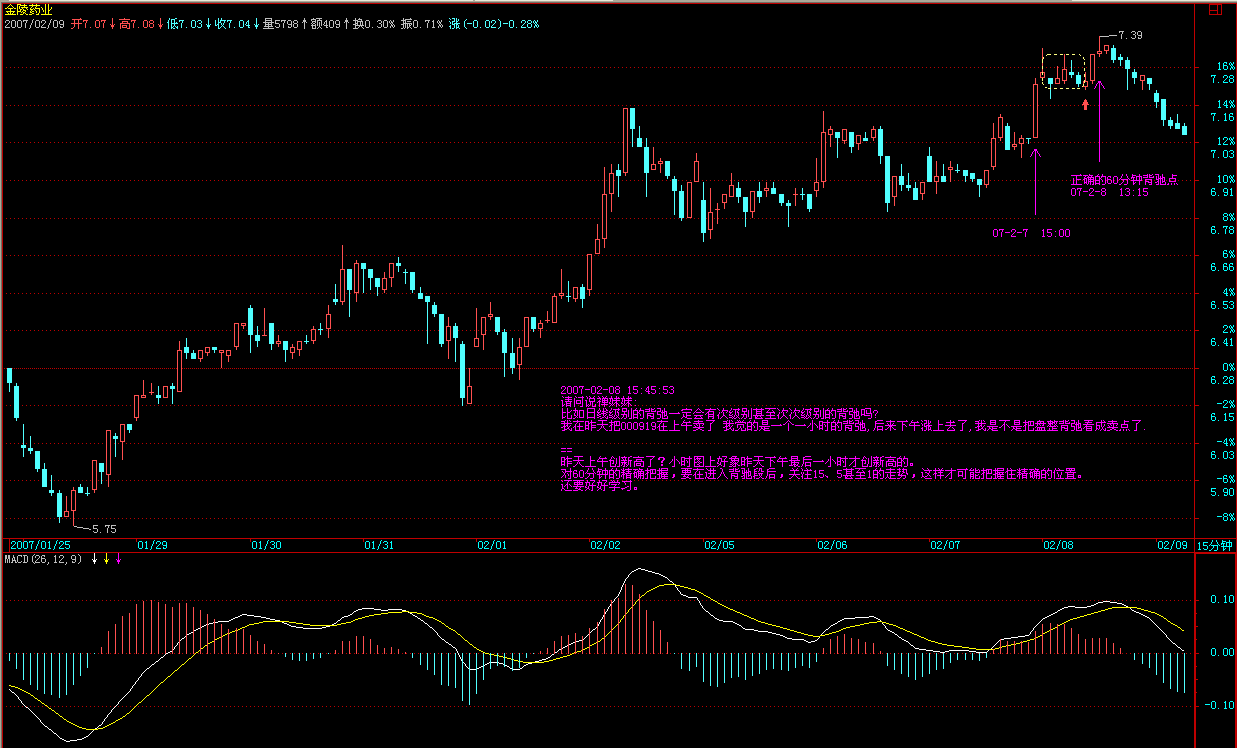Click the magenta arrow above 07-2-7 15:00
The image size is (1237, 748).
pos(1035,155)
